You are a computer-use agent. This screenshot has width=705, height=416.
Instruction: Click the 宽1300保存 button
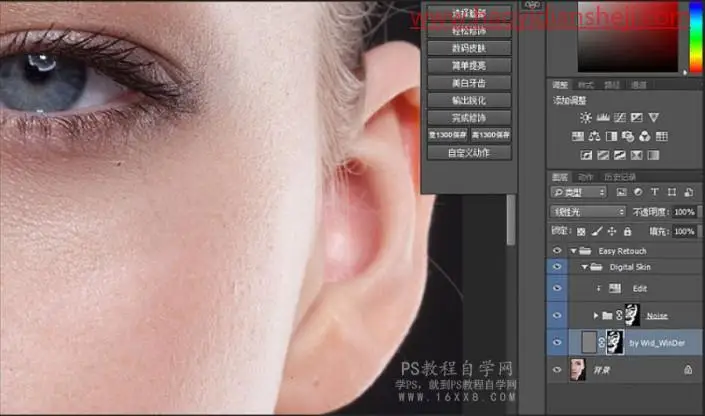[x=447, y=135]
